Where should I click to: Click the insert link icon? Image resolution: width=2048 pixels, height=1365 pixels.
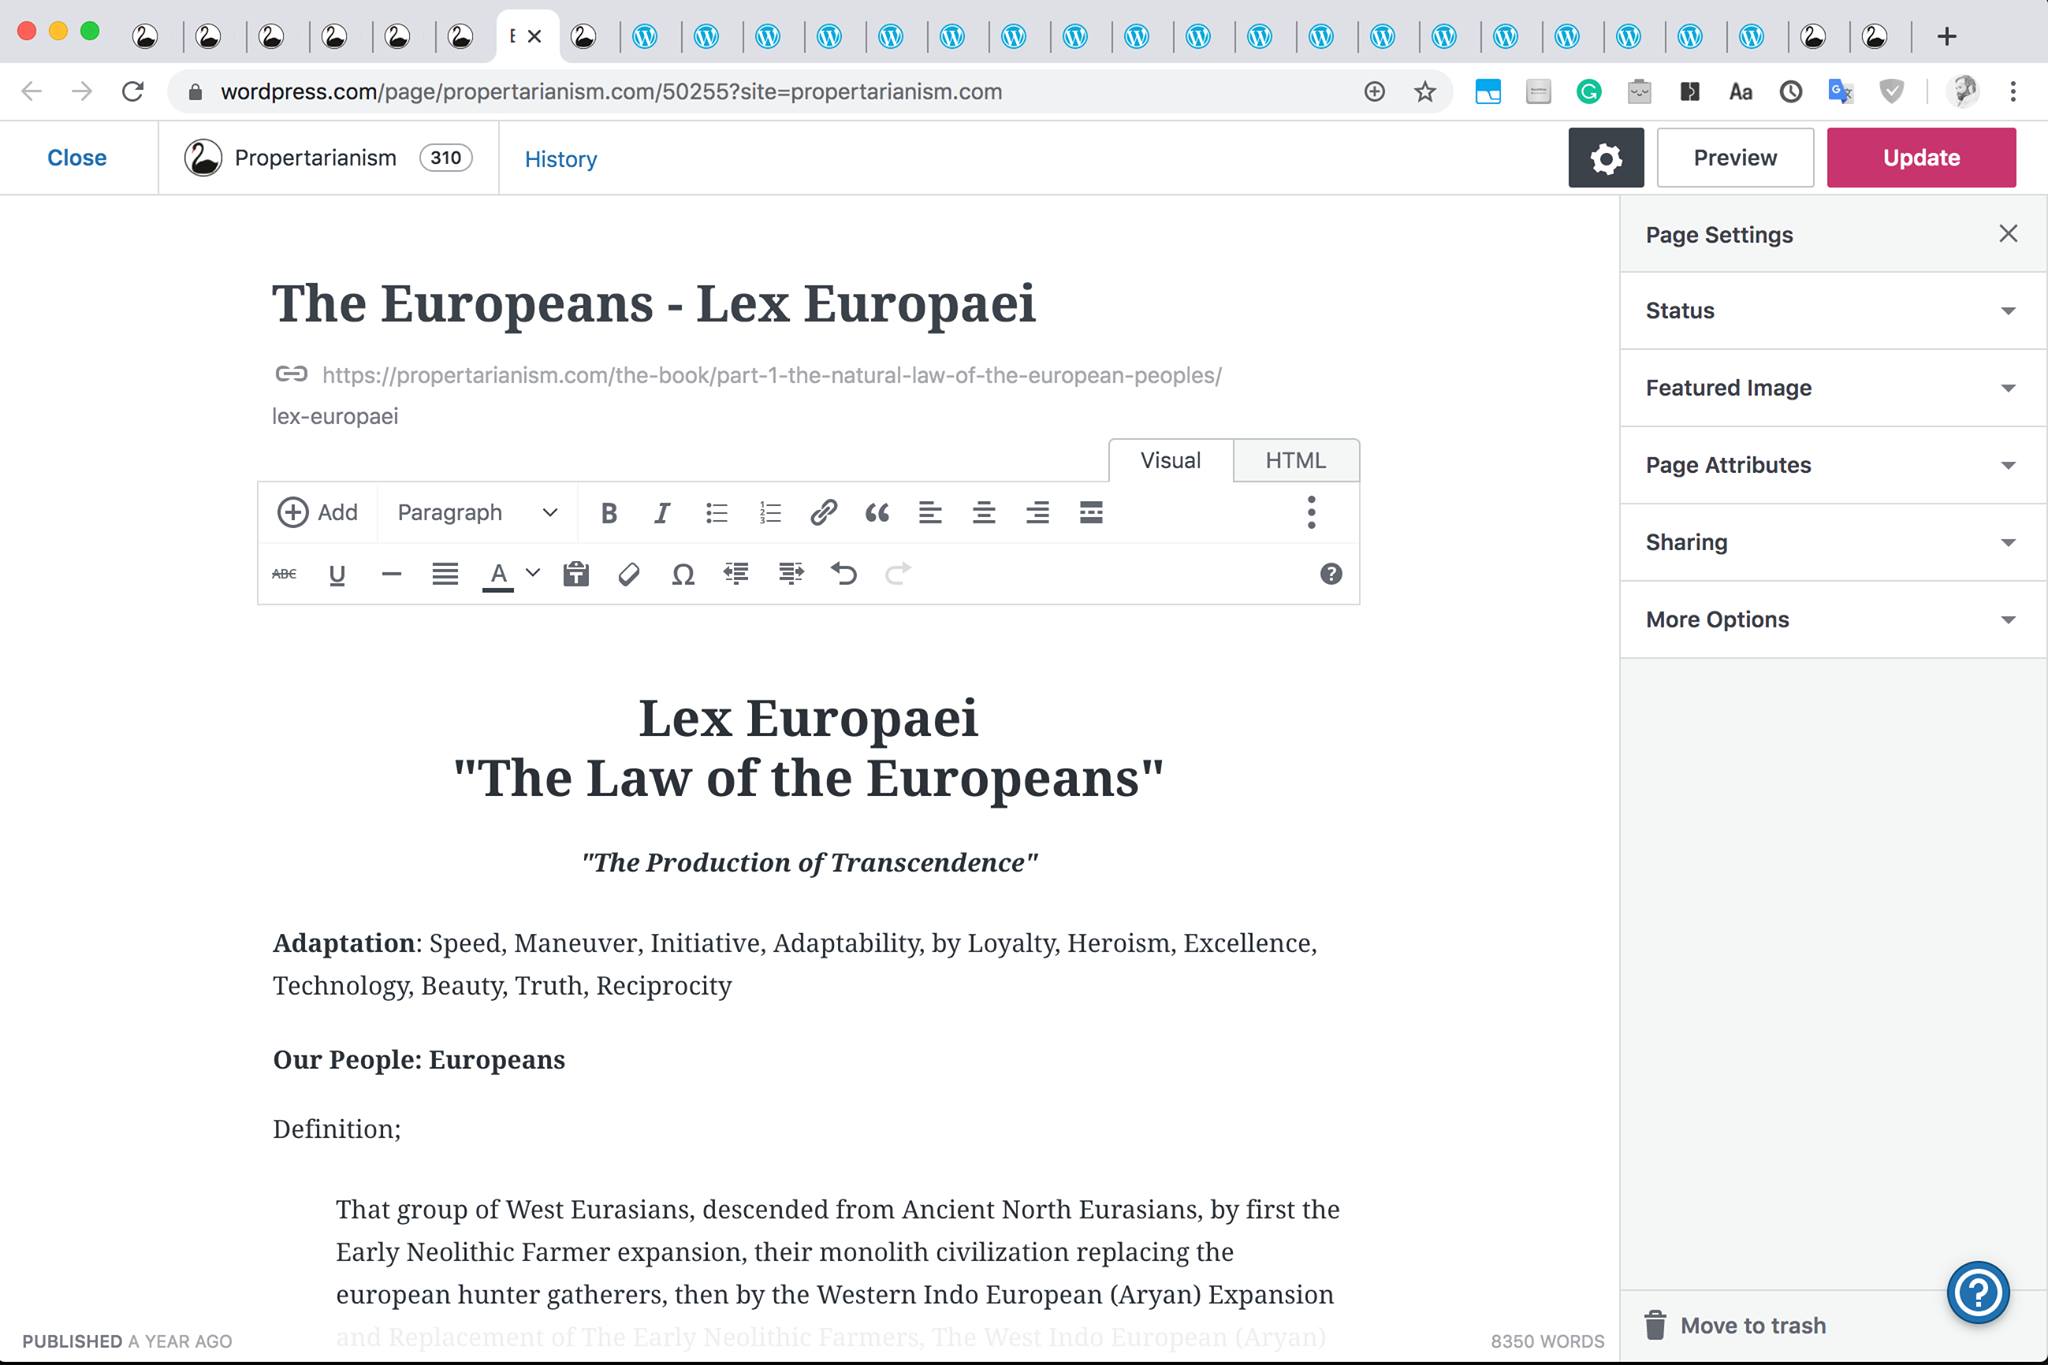[823, 513]
